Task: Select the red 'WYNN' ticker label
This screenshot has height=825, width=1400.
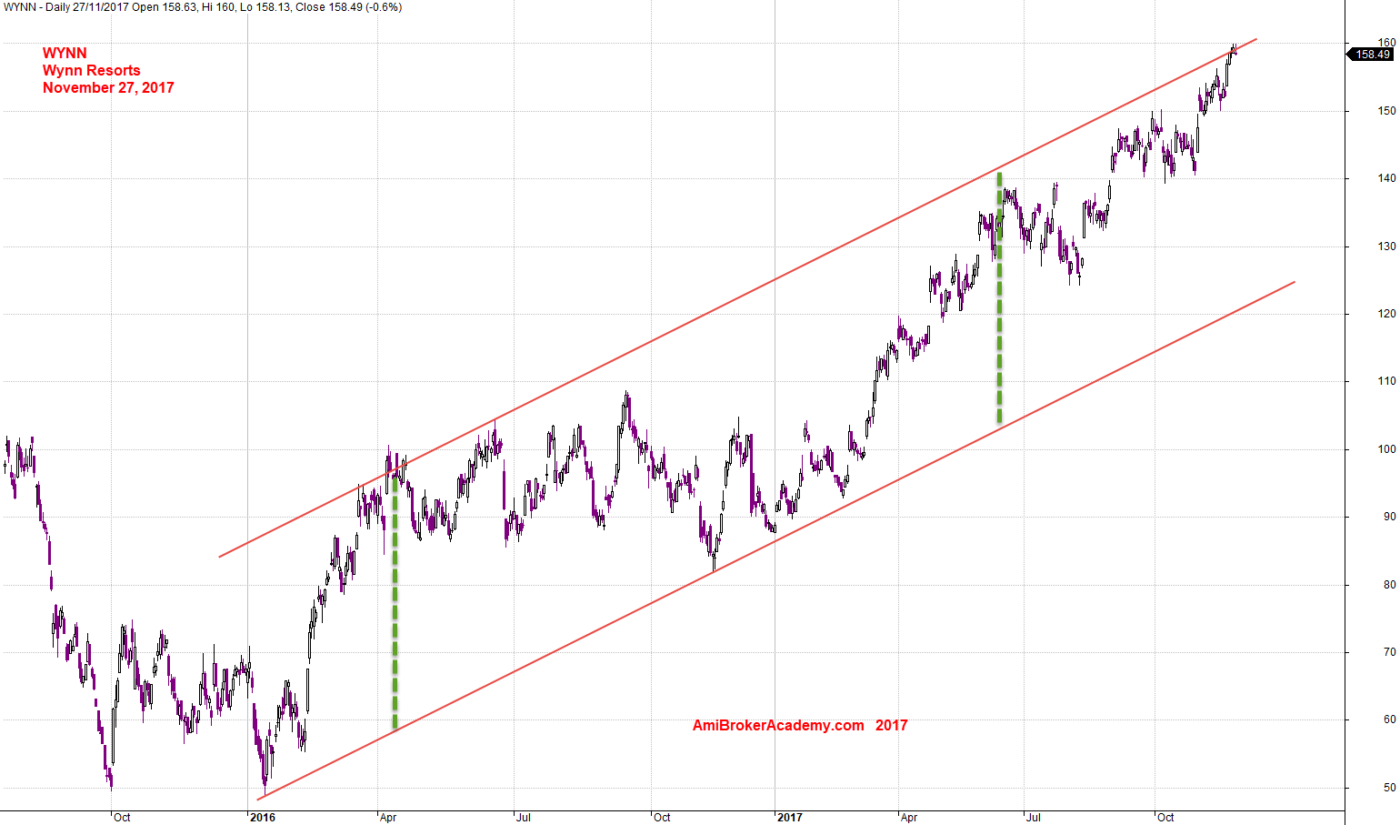Action: point(64,53)
